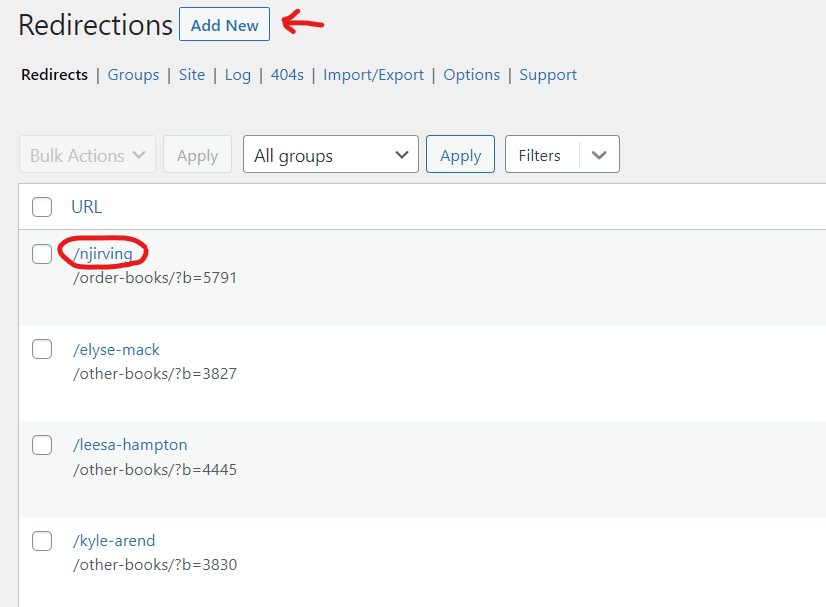
Task: Open the Bulk Actions dropdown
Action: [x=88, y=155]
